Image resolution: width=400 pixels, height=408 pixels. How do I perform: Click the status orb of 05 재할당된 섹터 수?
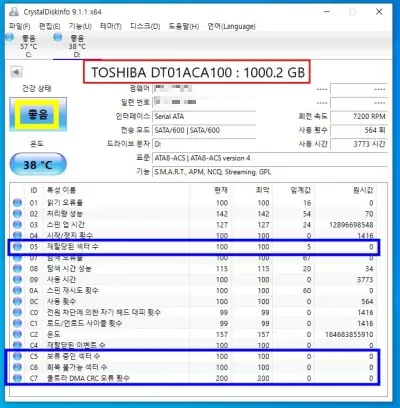point(17,247)
